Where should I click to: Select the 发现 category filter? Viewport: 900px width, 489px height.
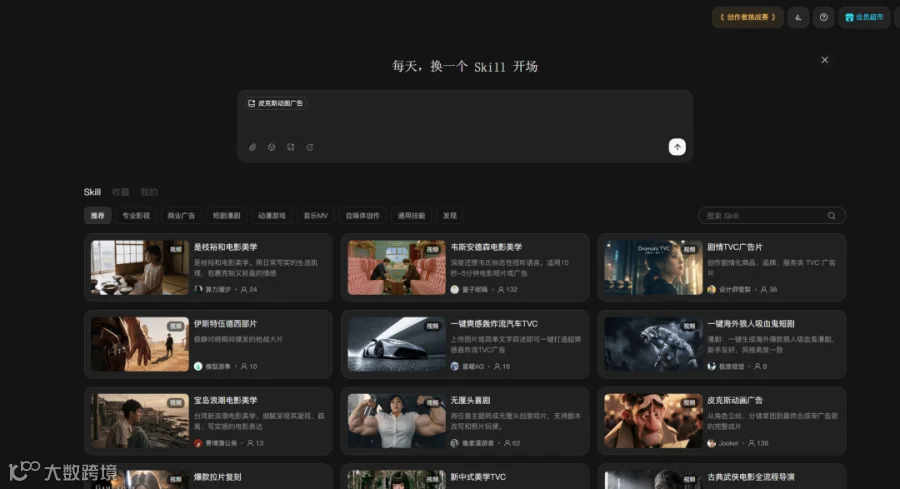point(450,216)
